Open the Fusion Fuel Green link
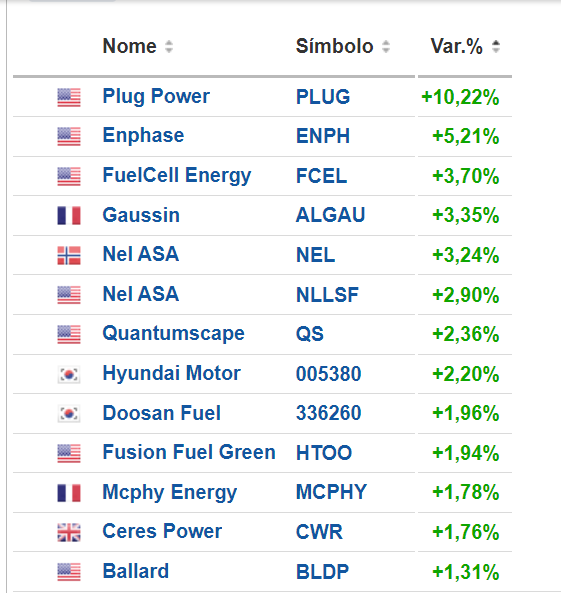The height and width of the screenshot is (593, 561). pos(189,452)
